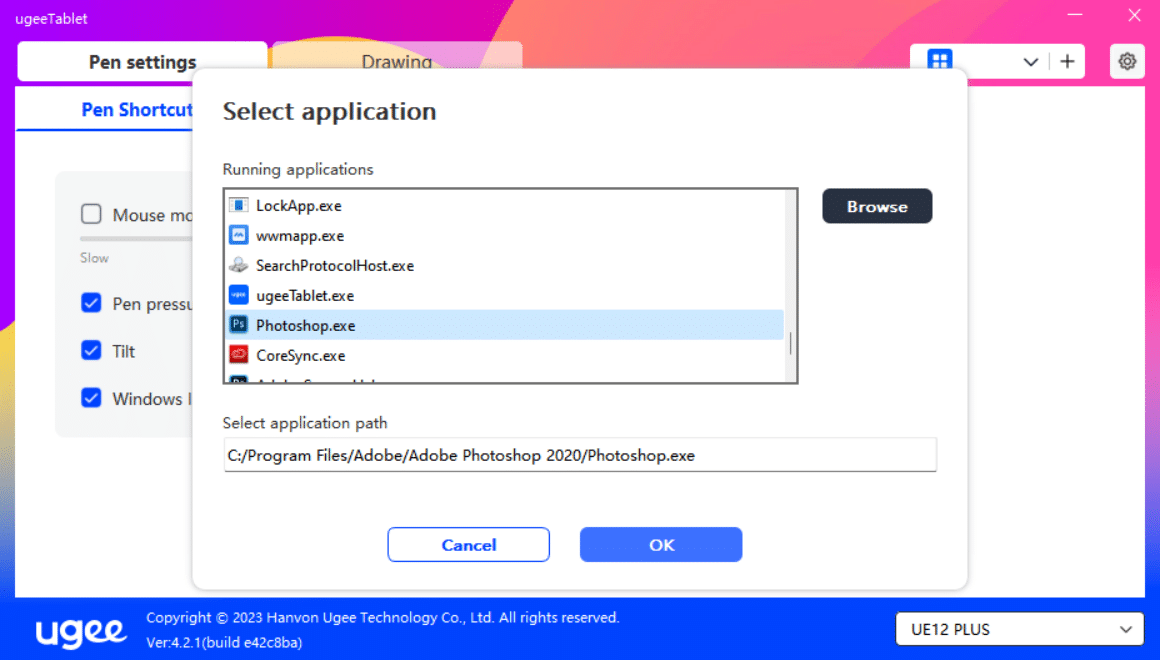Viewport: 1160px width, 660px height.
Task: Click the ugee logo in footer
Action: 81,631
